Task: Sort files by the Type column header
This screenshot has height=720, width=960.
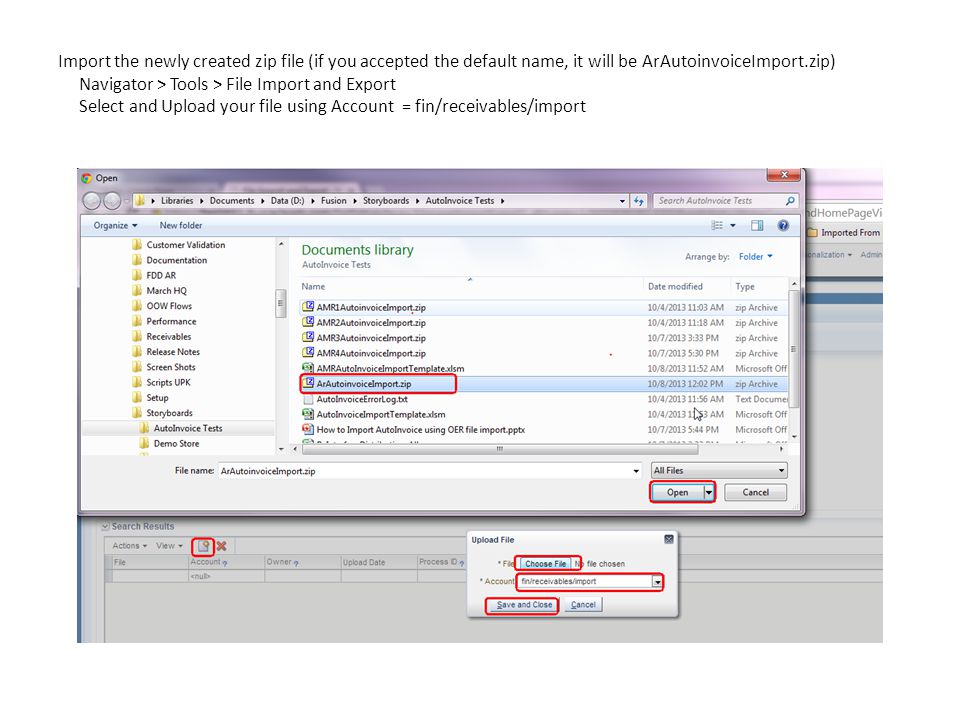Action: (x=759, y=287)
